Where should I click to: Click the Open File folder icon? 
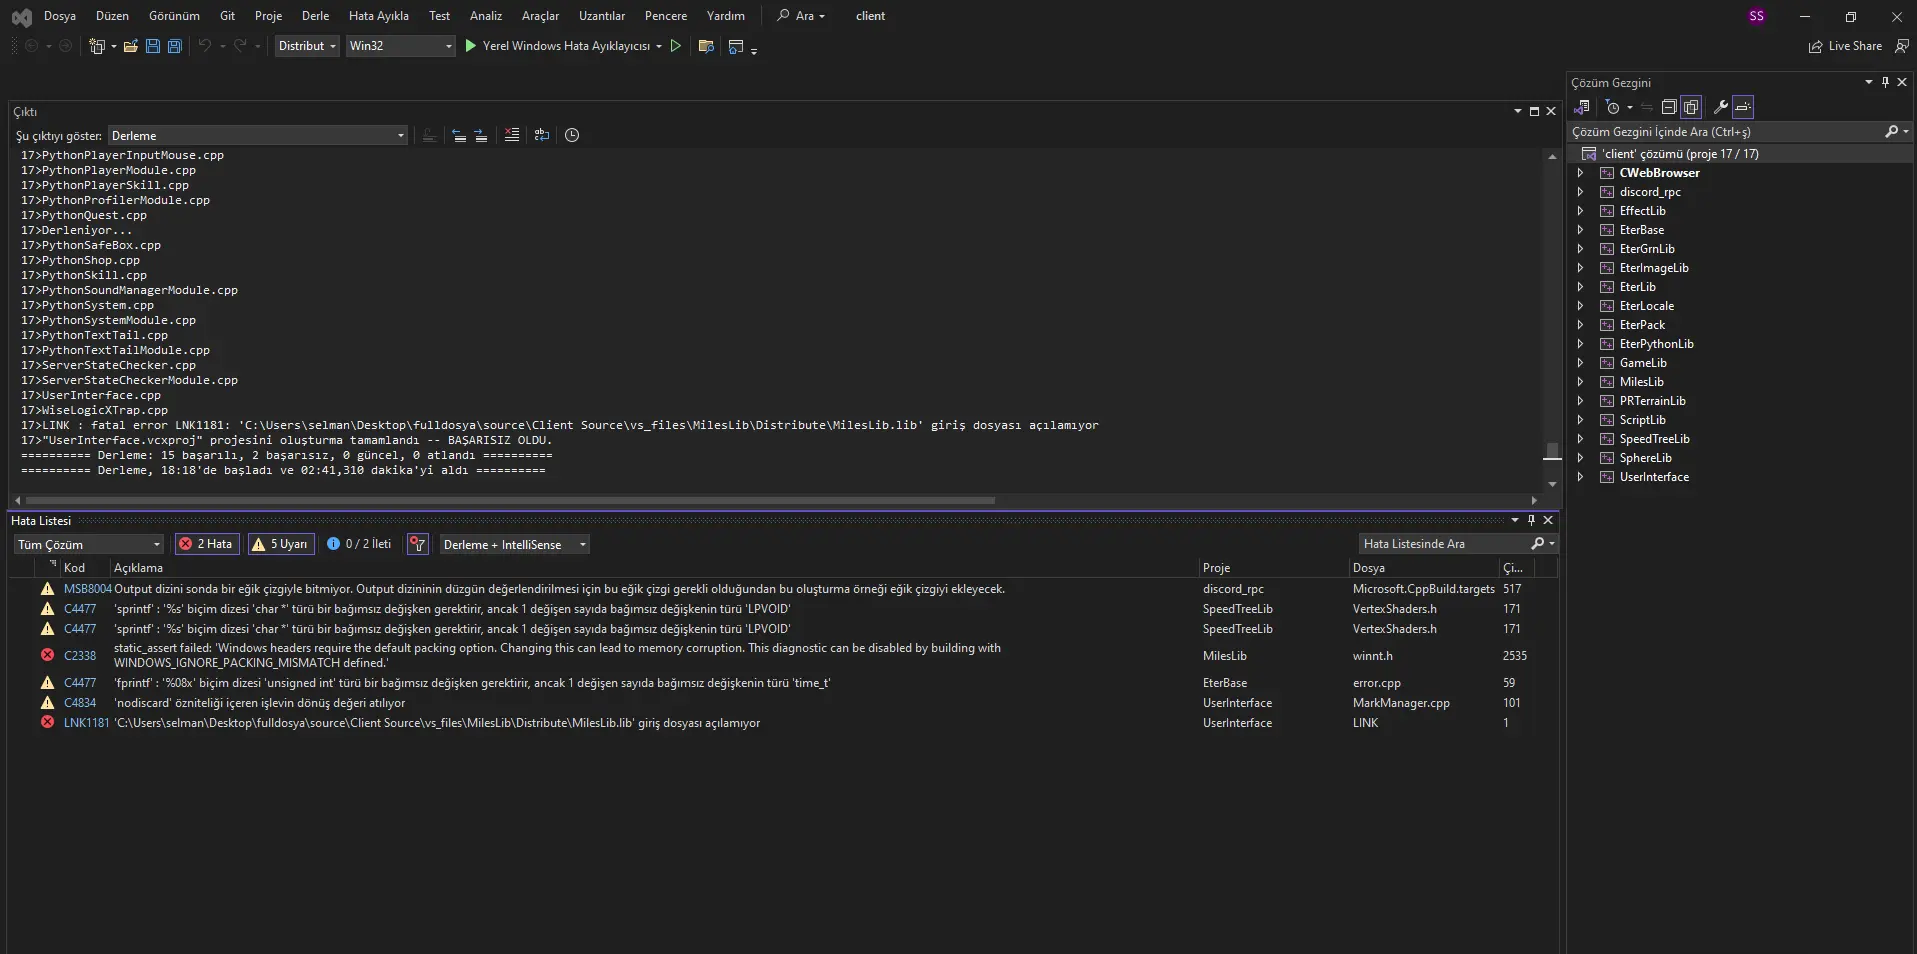point(130,46)
